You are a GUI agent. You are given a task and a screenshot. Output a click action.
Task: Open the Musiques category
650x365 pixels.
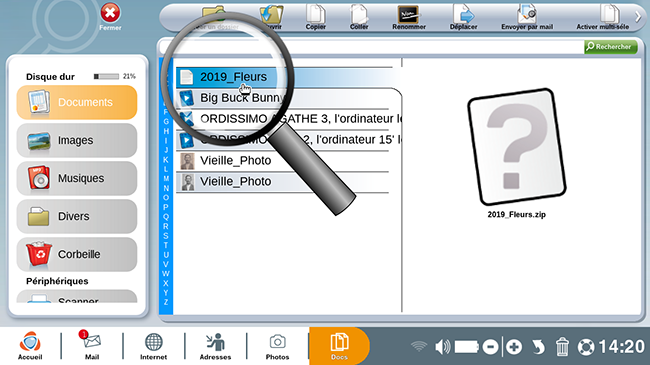point(77,178)
